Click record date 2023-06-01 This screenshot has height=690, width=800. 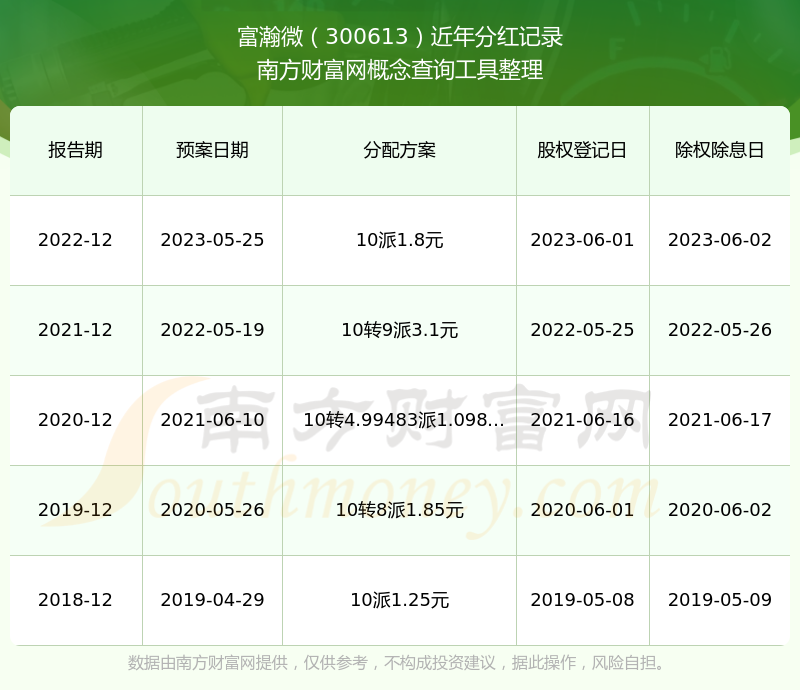[x=582, y=240]
